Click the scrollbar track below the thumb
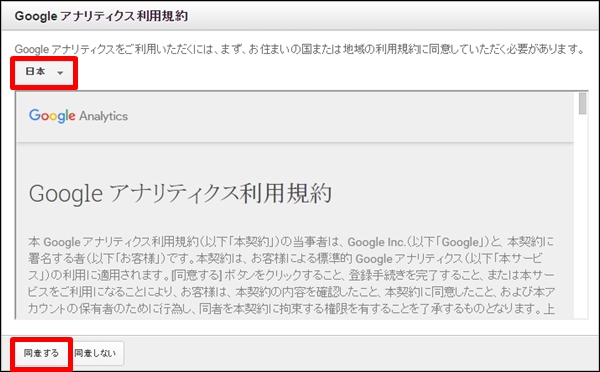This screenshot has height=372, width=600. click(x=582, y=216)
